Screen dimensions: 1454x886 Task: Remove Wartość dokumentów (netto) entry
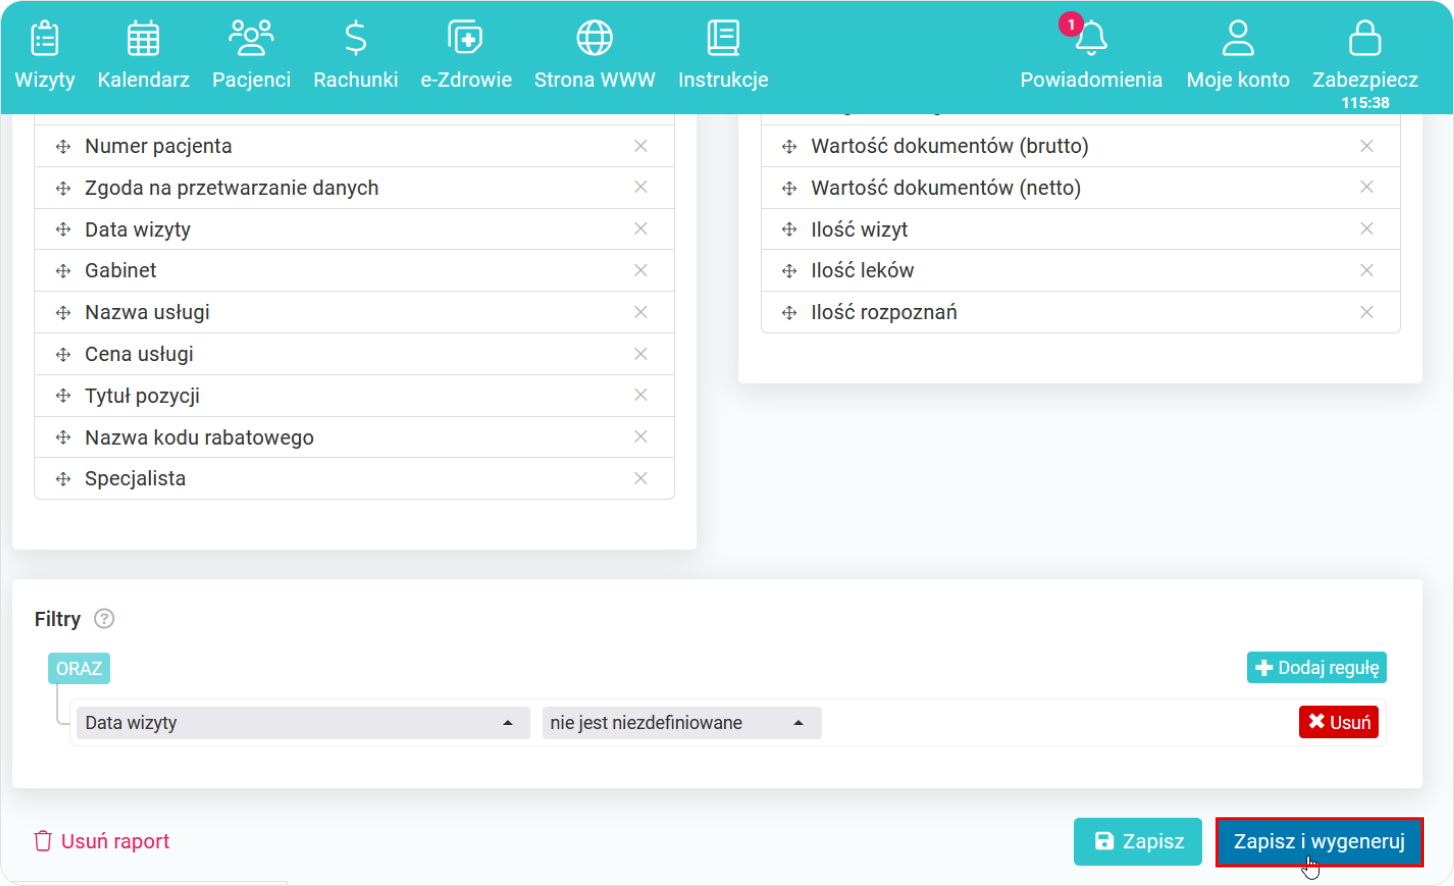[x=1367, y=187]
